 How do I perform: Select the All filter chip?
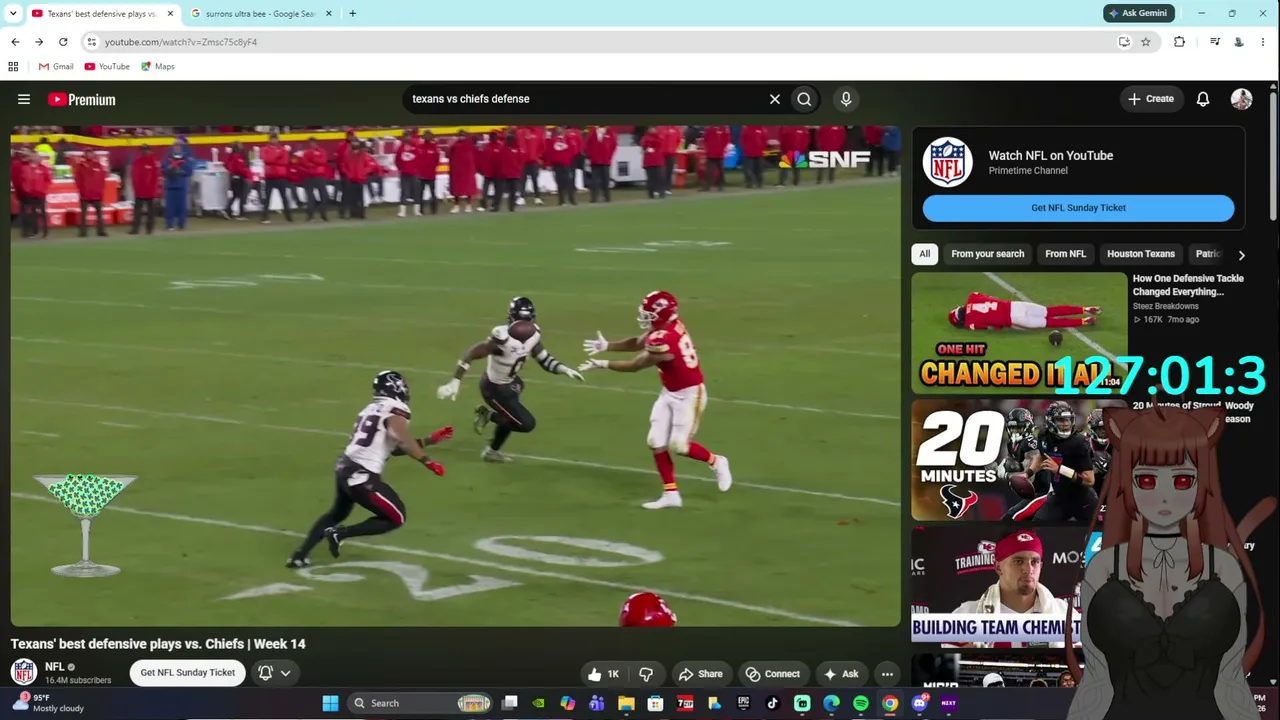pyautogui.click(x=925, y=254)
